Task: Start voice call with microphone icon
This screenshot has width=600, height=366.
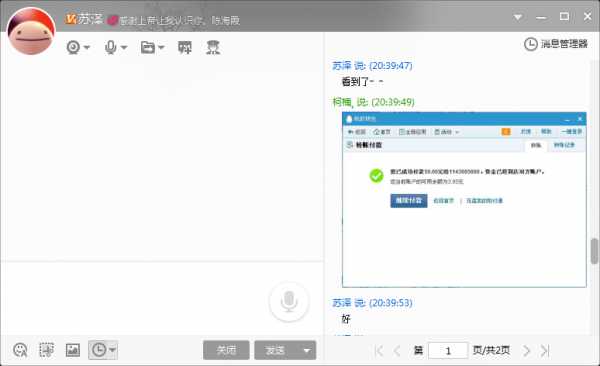Action: 111,47
